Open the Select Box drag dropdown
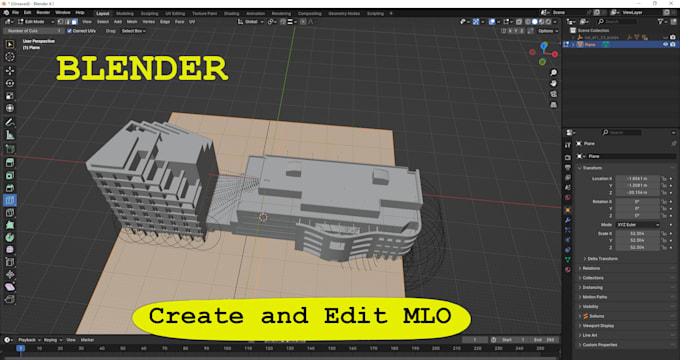This screenshot has width=680, height=360. tap(133, 31)
